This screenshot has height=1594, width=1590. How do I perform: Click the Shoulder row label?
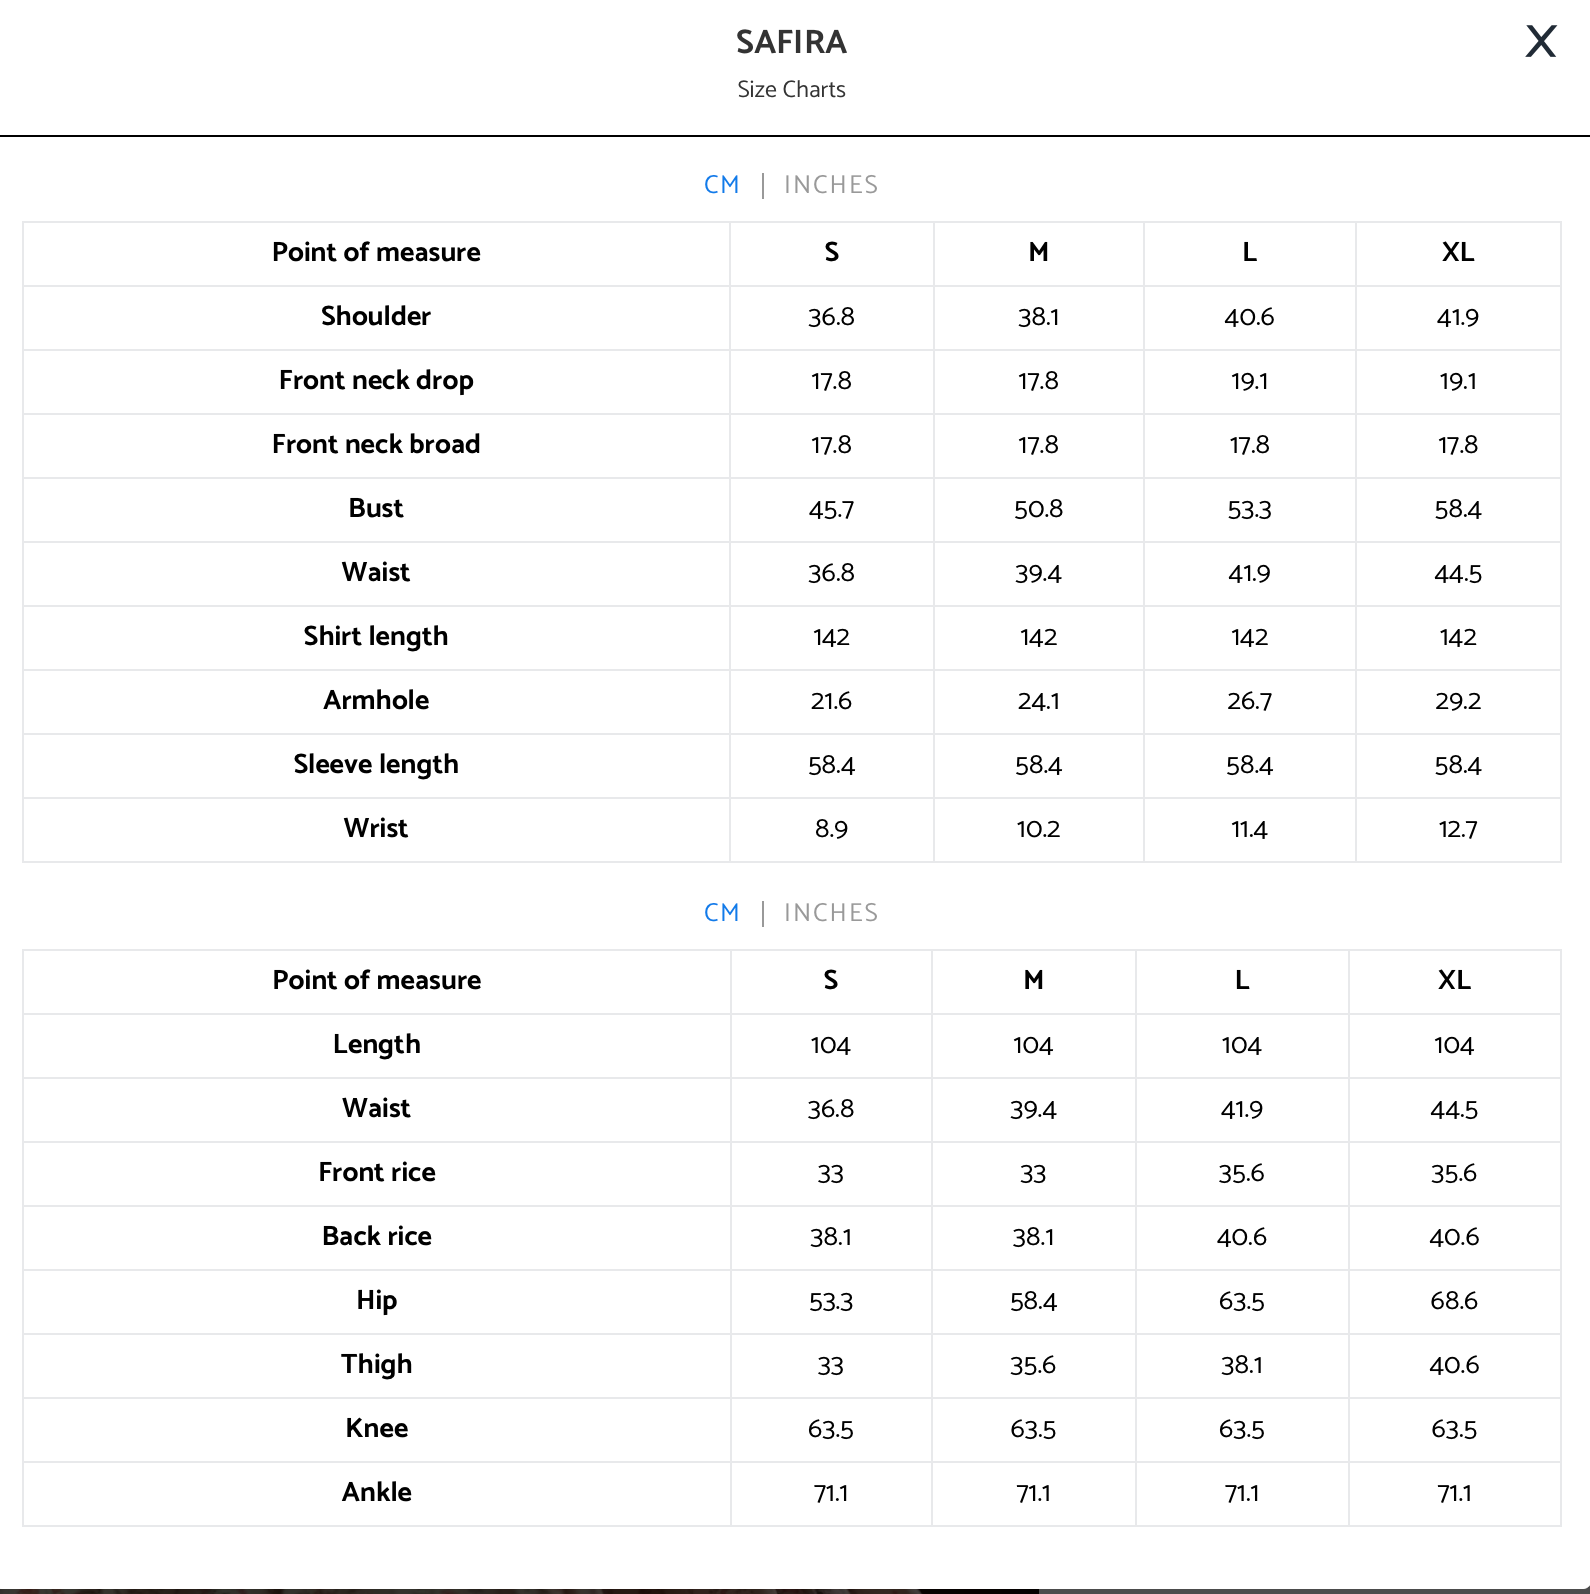[x=376, y=316]
